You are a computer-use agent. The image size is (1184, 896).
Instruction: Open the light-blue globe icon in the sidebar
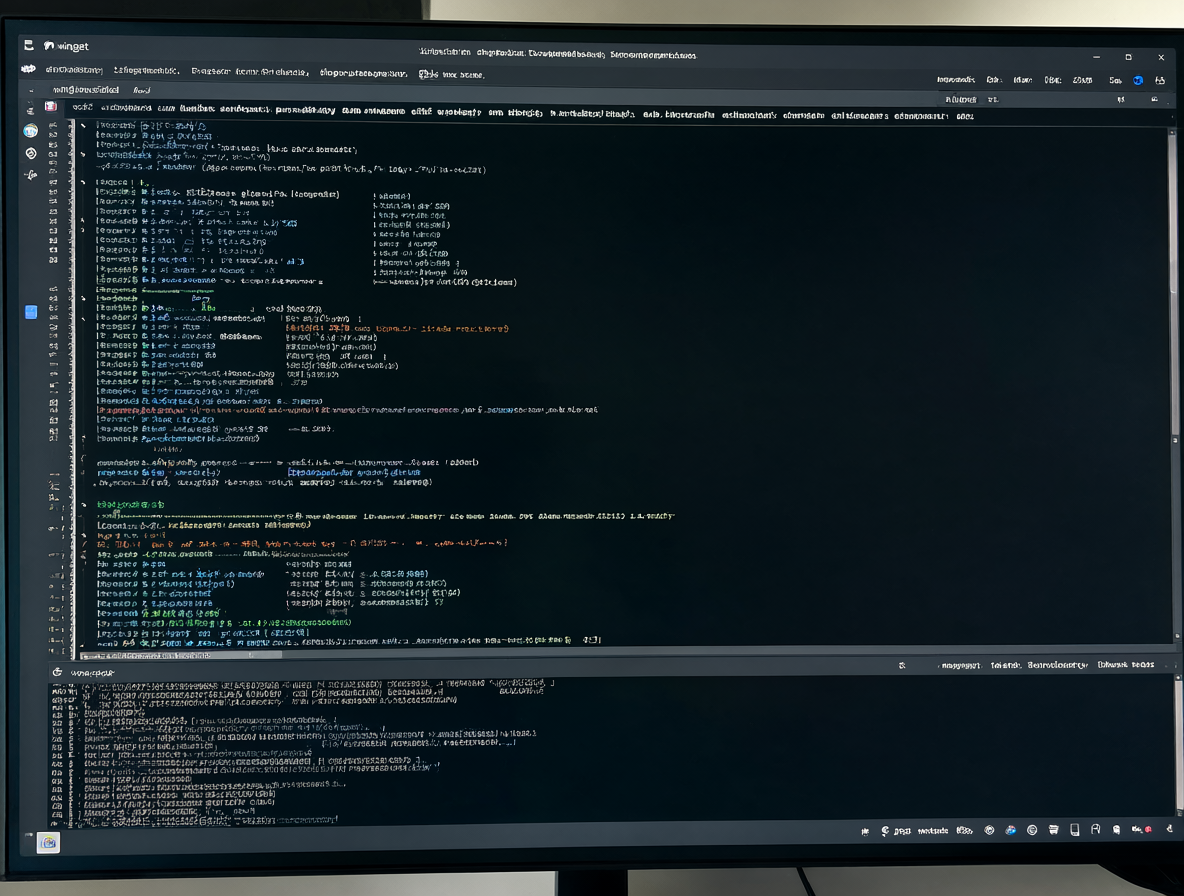pyautogui.click(x=30, y=131)
